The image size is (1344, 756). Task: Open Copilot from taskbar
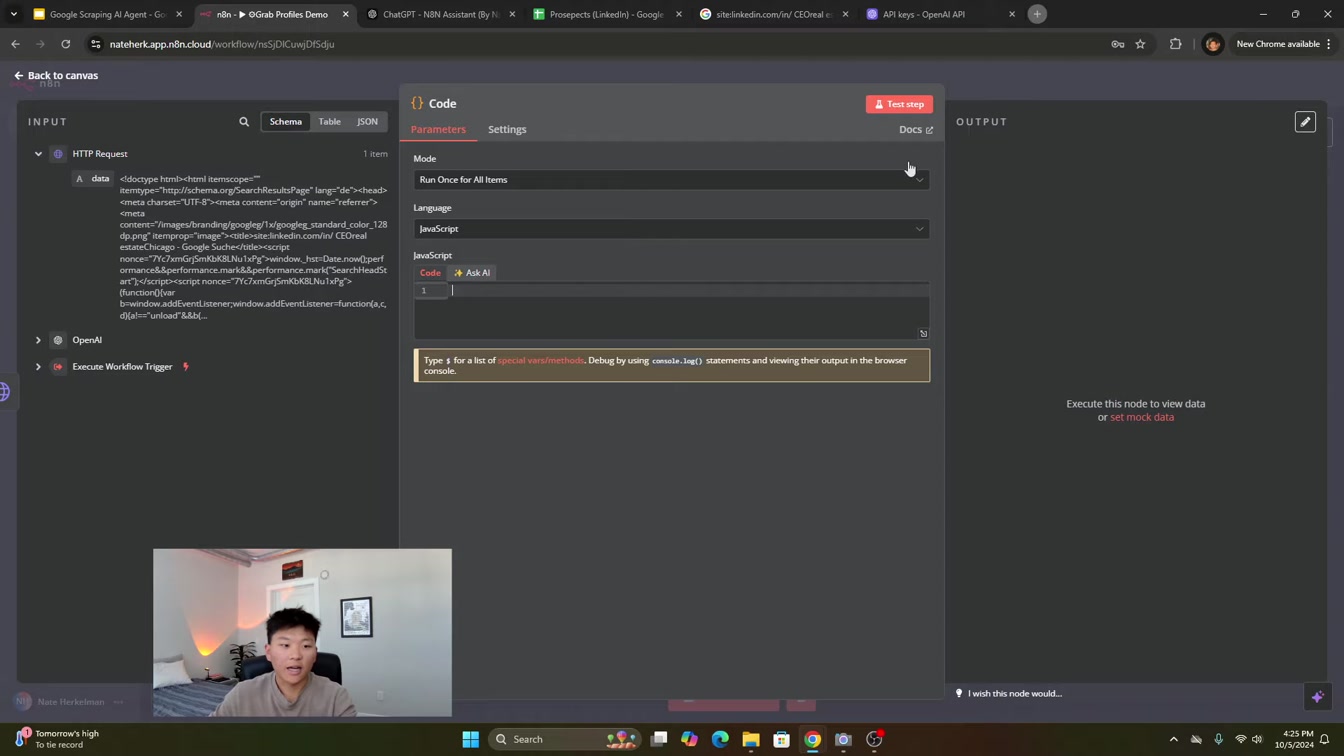[x=689, y=740]
